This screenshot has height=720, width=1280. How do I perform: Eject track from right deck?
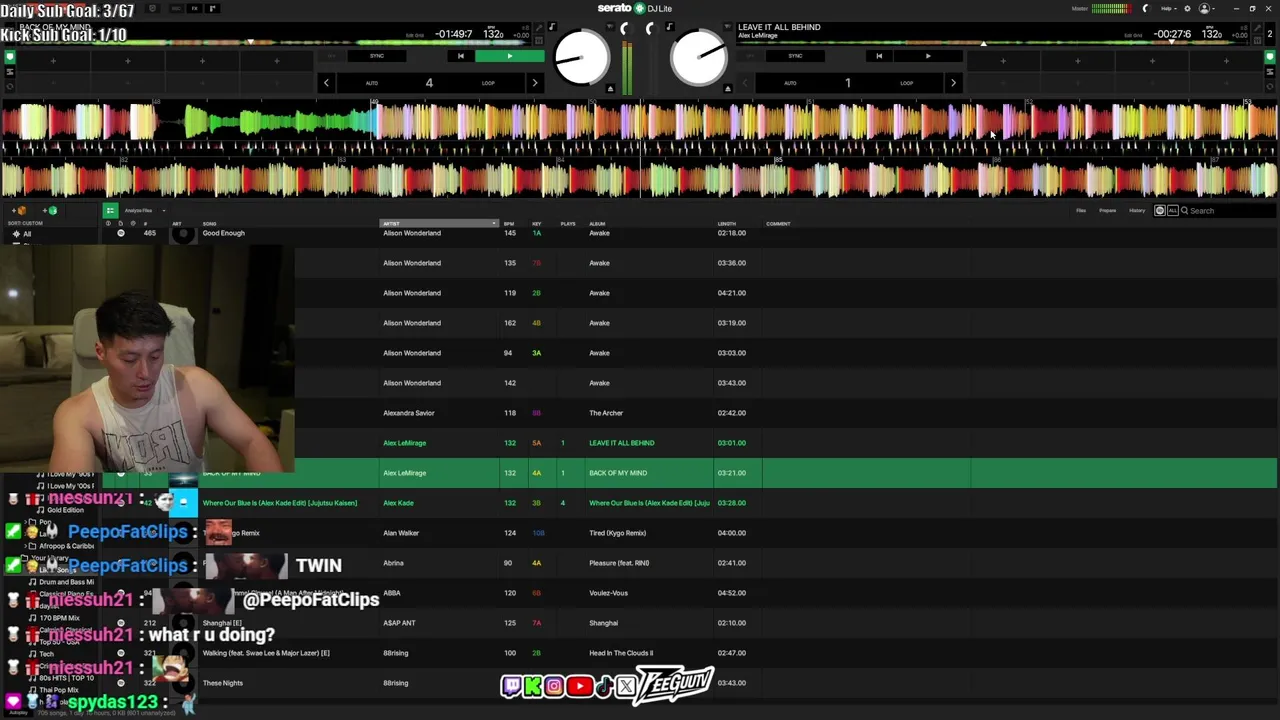(728, 88)
